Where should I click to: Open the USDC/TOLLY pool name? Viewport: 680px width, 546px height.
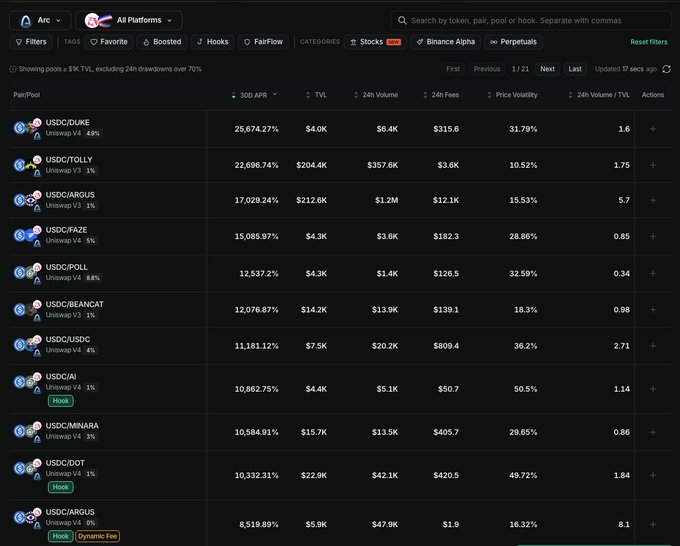coord(69,160)
